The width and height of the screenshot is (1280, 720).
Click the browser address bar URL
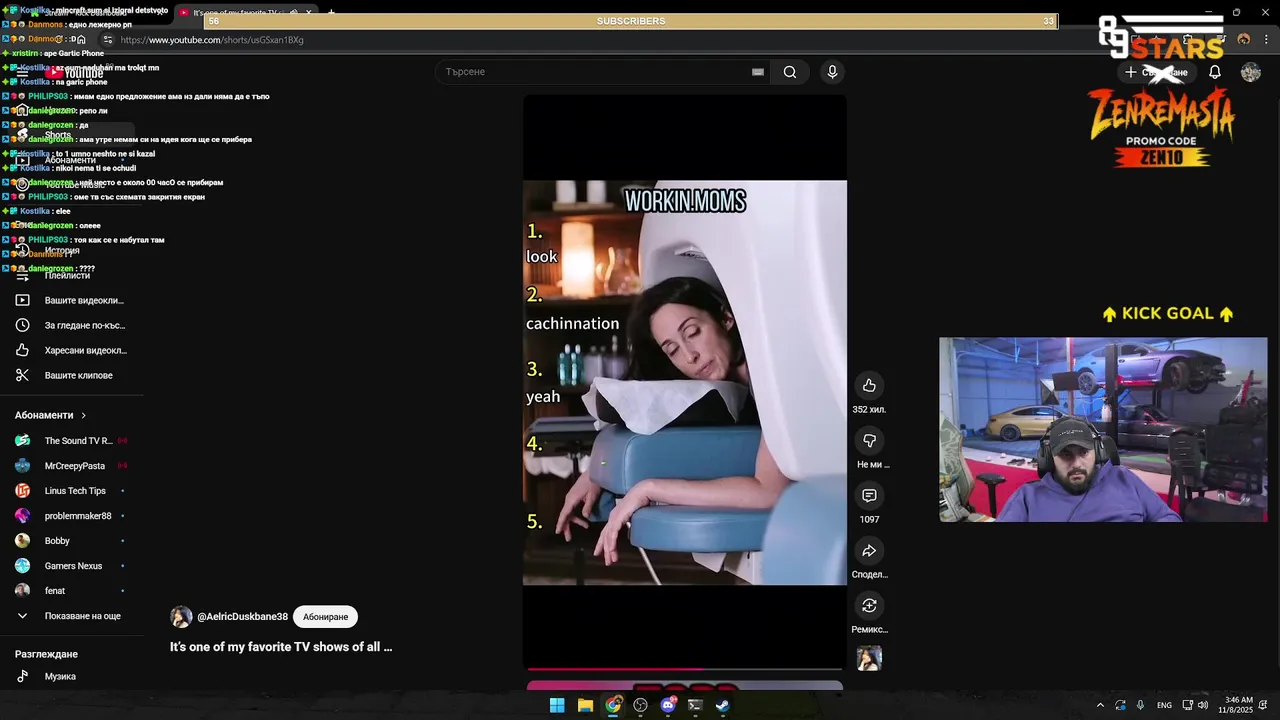coord(212,40)
